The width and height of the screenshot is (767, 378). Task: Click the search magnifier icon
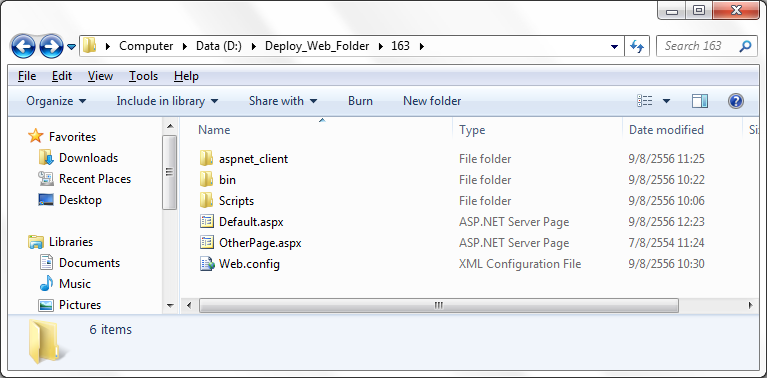point(744,46)
